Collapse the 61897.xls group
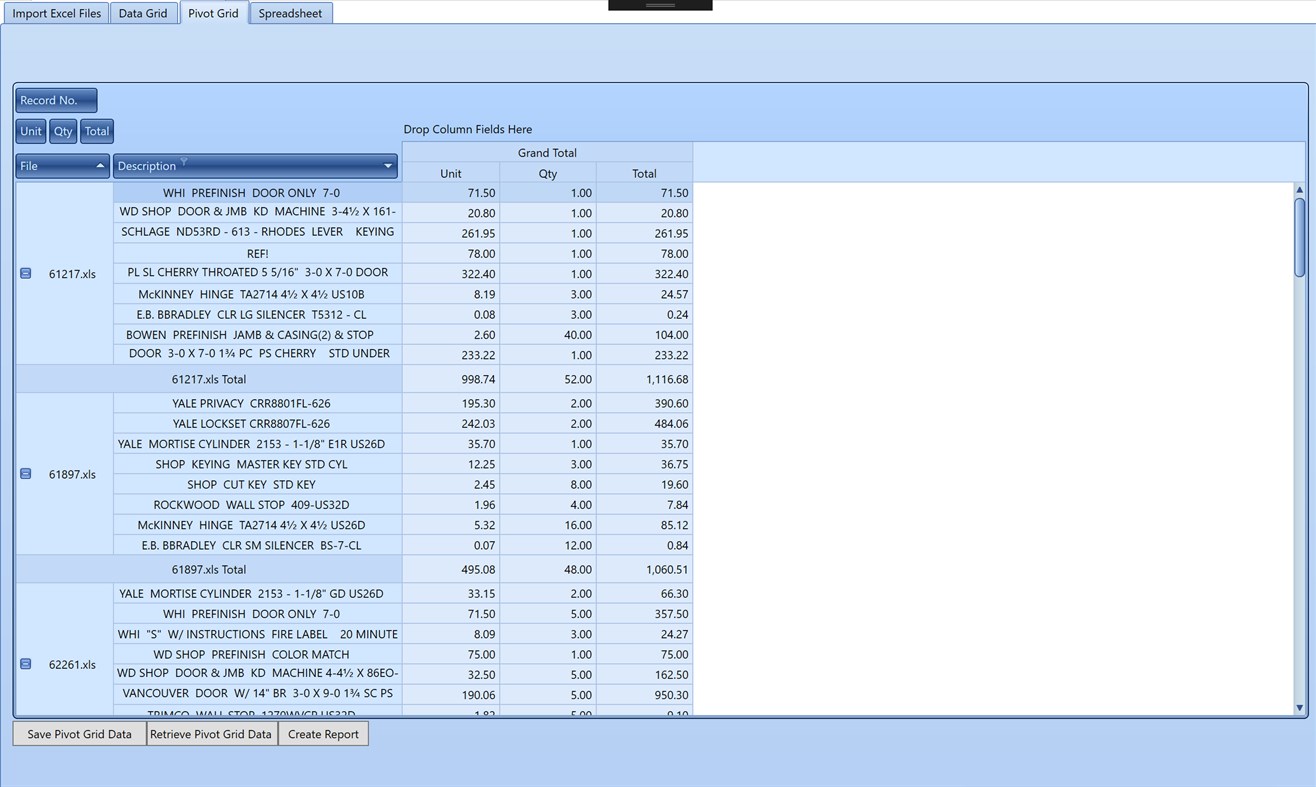 (x=24, y=474)
